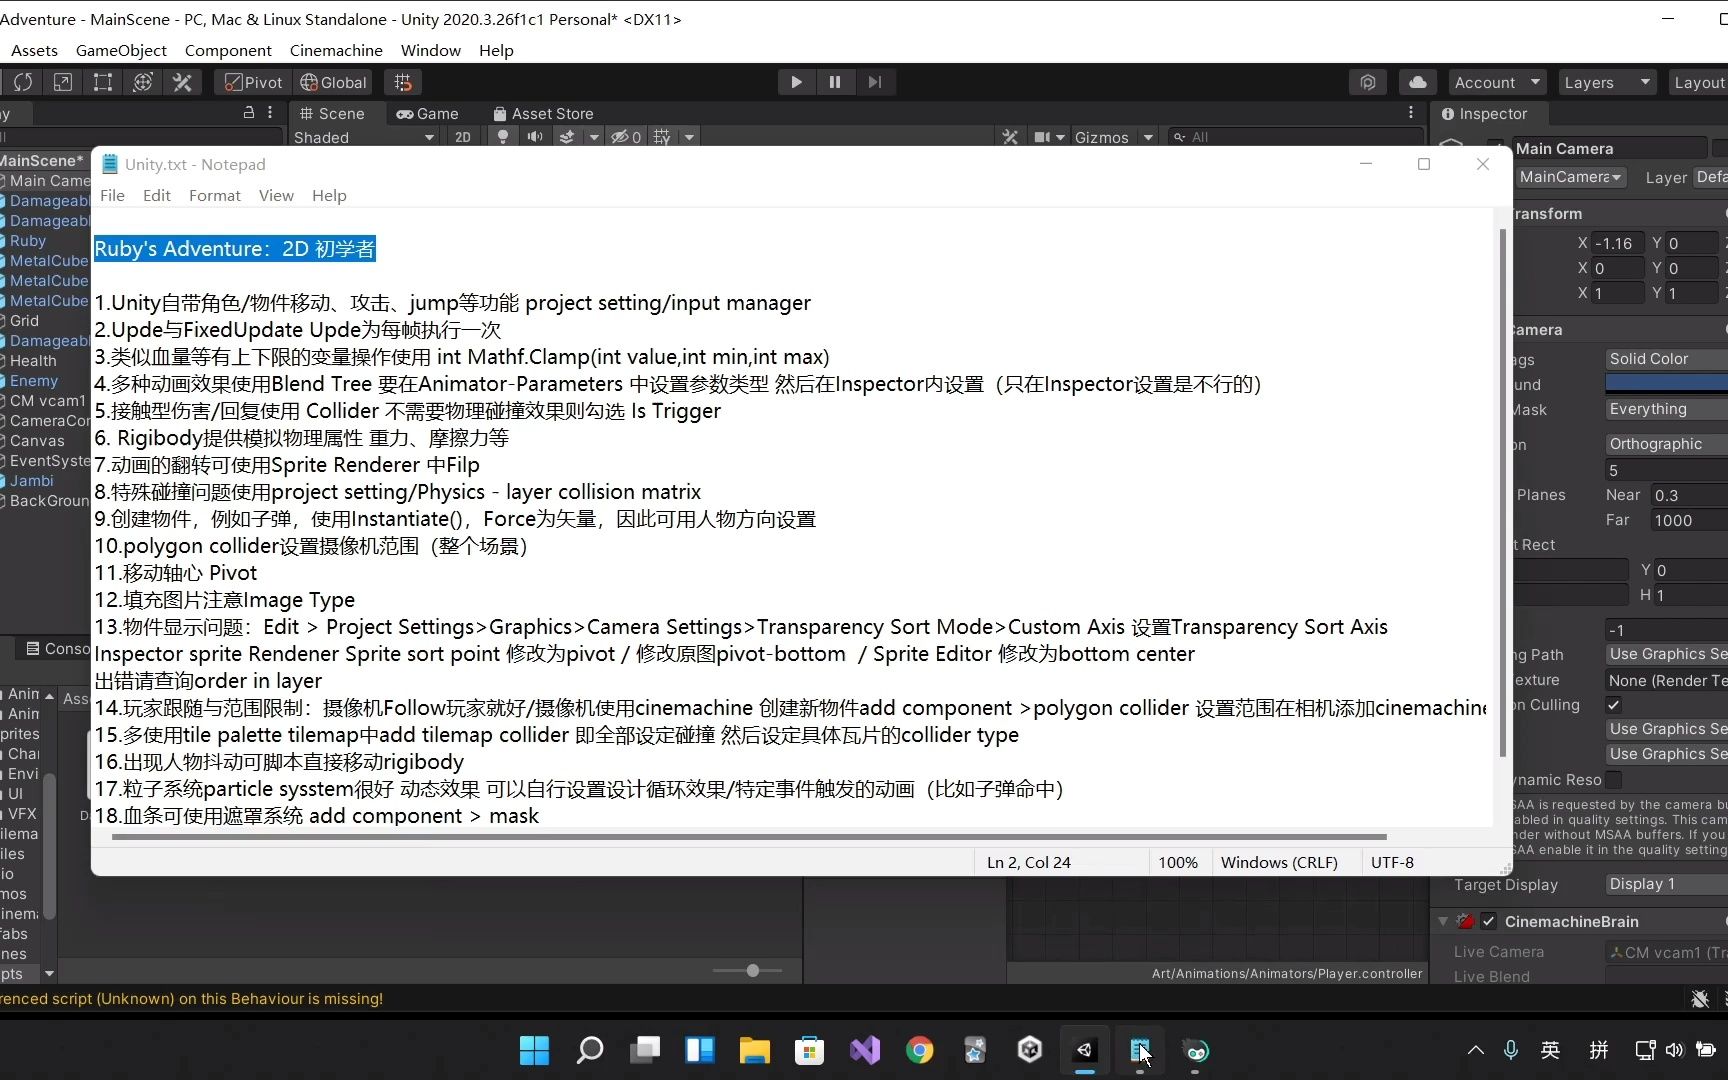This screenshot has width=1728, height=1080.
Task: Select Jambi in the Hierarchy
Action: (x=32, y=481)
